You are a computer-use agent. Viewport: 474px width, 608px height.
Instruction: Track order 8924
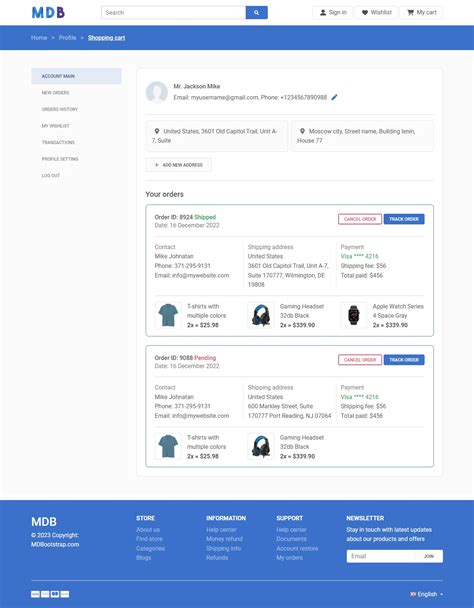[404, 219]
